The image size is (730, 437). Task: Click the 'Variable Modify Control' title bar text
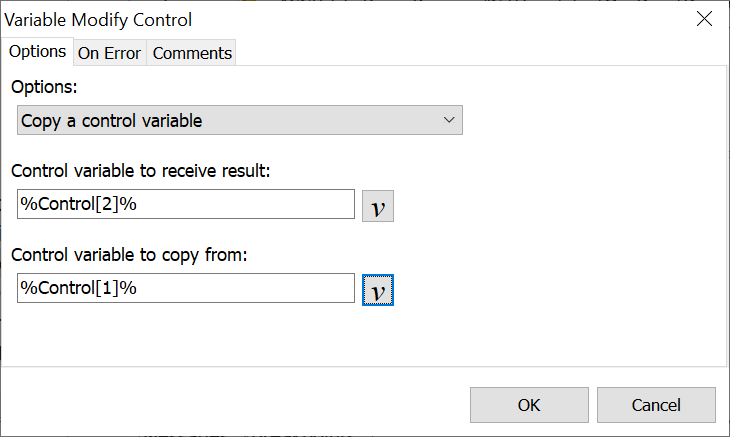click(x=99, y=19)
